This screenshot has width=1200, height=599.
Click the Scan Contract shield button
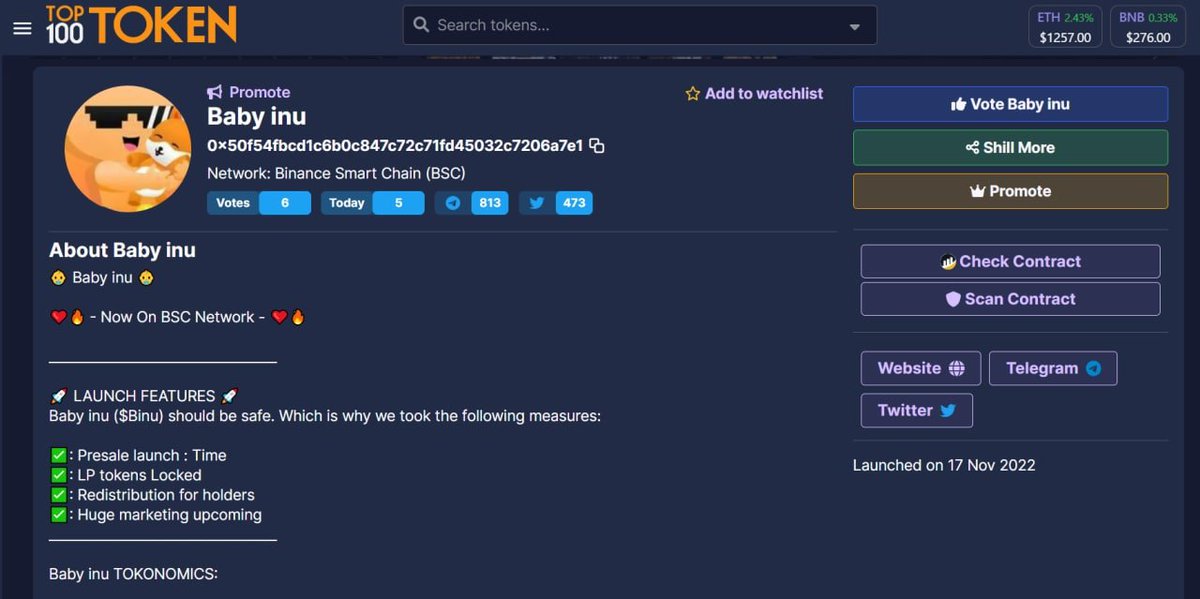pyautogui.click(x=1010, y=299)
